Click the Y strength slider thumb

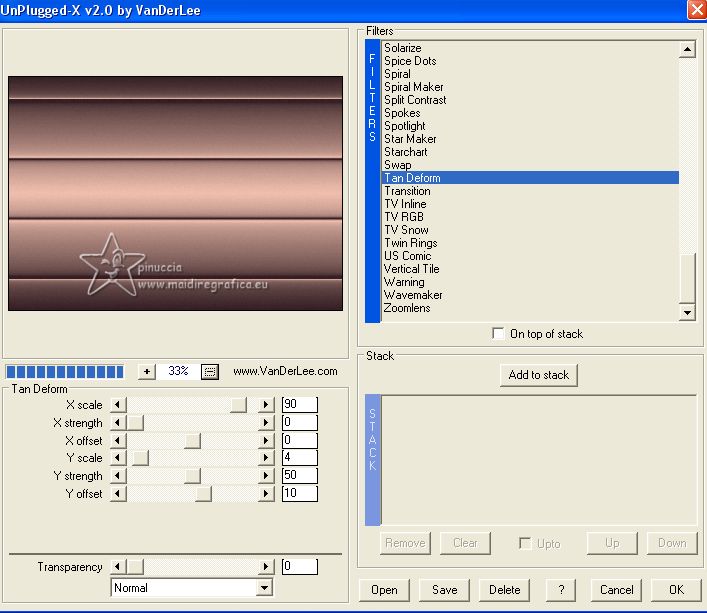tap(193, 476)
